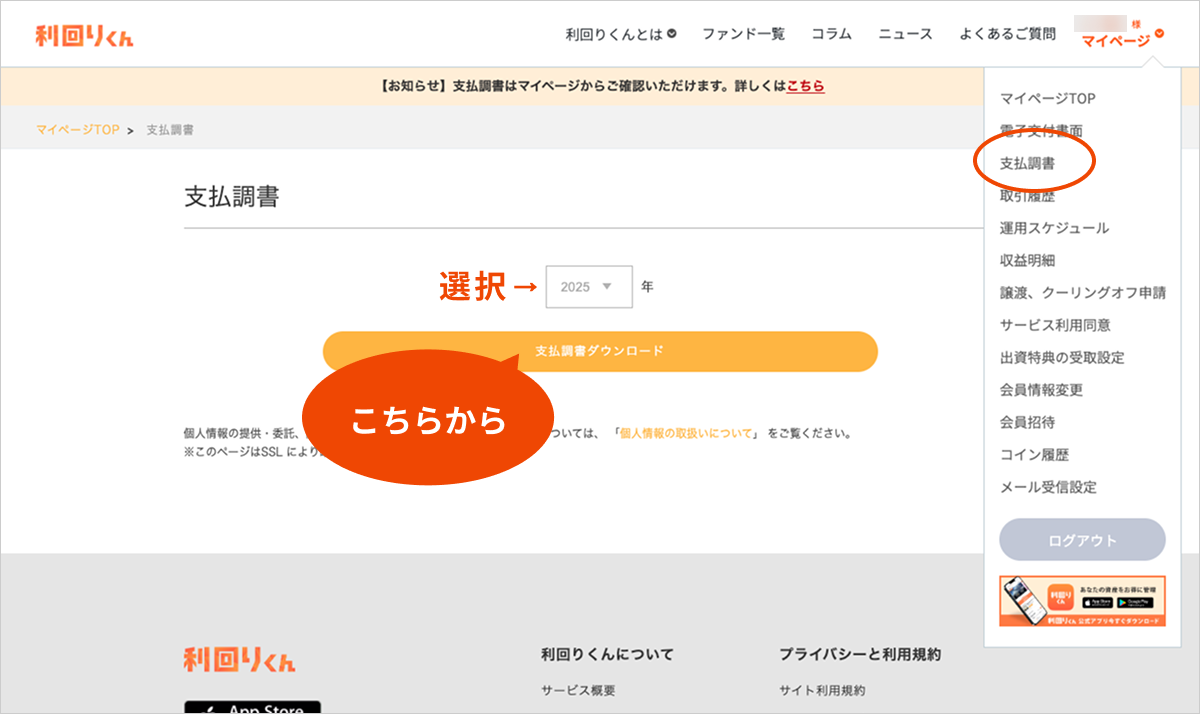Click the ログアウト button
The image size is (1200, 714).
point(1082,540)
